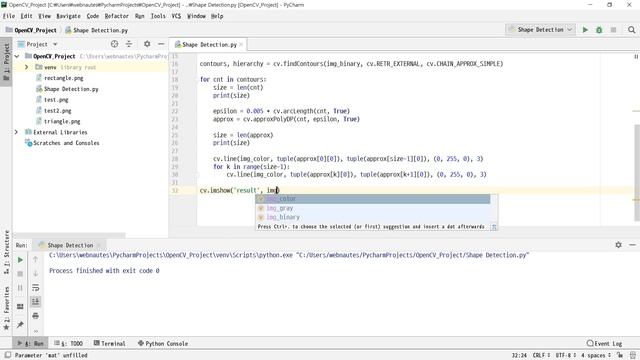Toggle the Run tool window button
The image size is (640, 360).
(30, 343)
